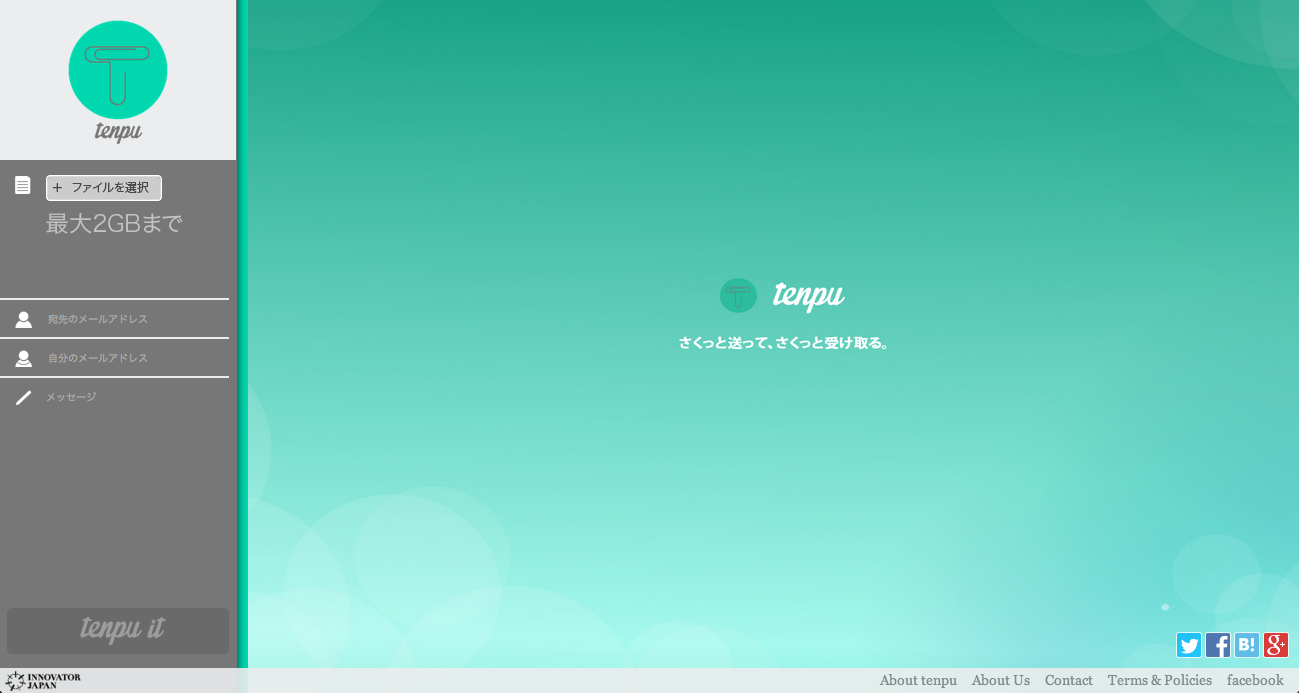Click the Hatena Bookmark share icon
Viewport: 1299px width, 693px height.
(x=1247, y=645)
